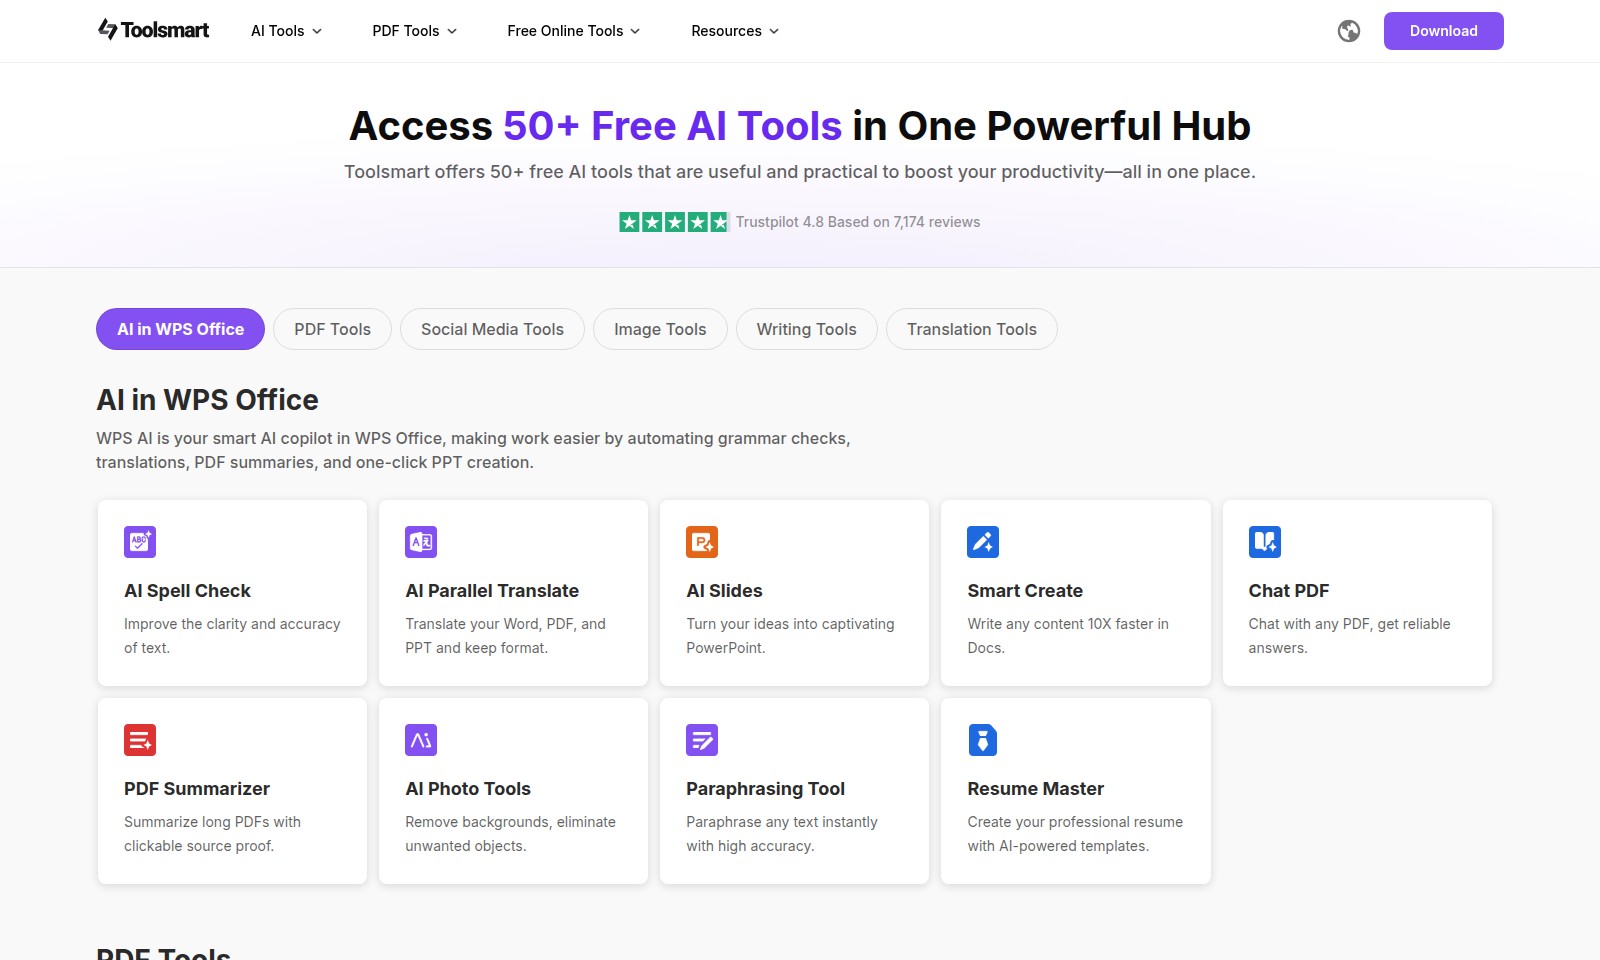Click 'Turn your ideas into captivating PowerPoint.'
Screen dimensions: 1600x960
tap(790, 636)
